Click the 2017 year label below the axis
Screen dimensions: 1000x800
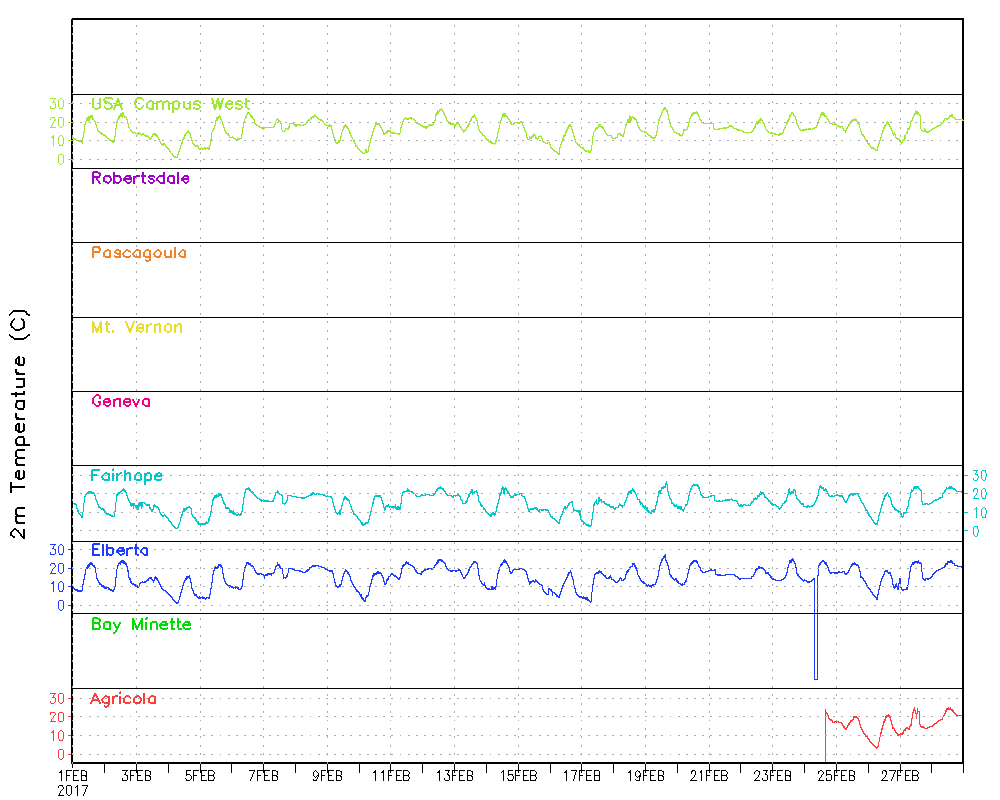pos(72,789)
